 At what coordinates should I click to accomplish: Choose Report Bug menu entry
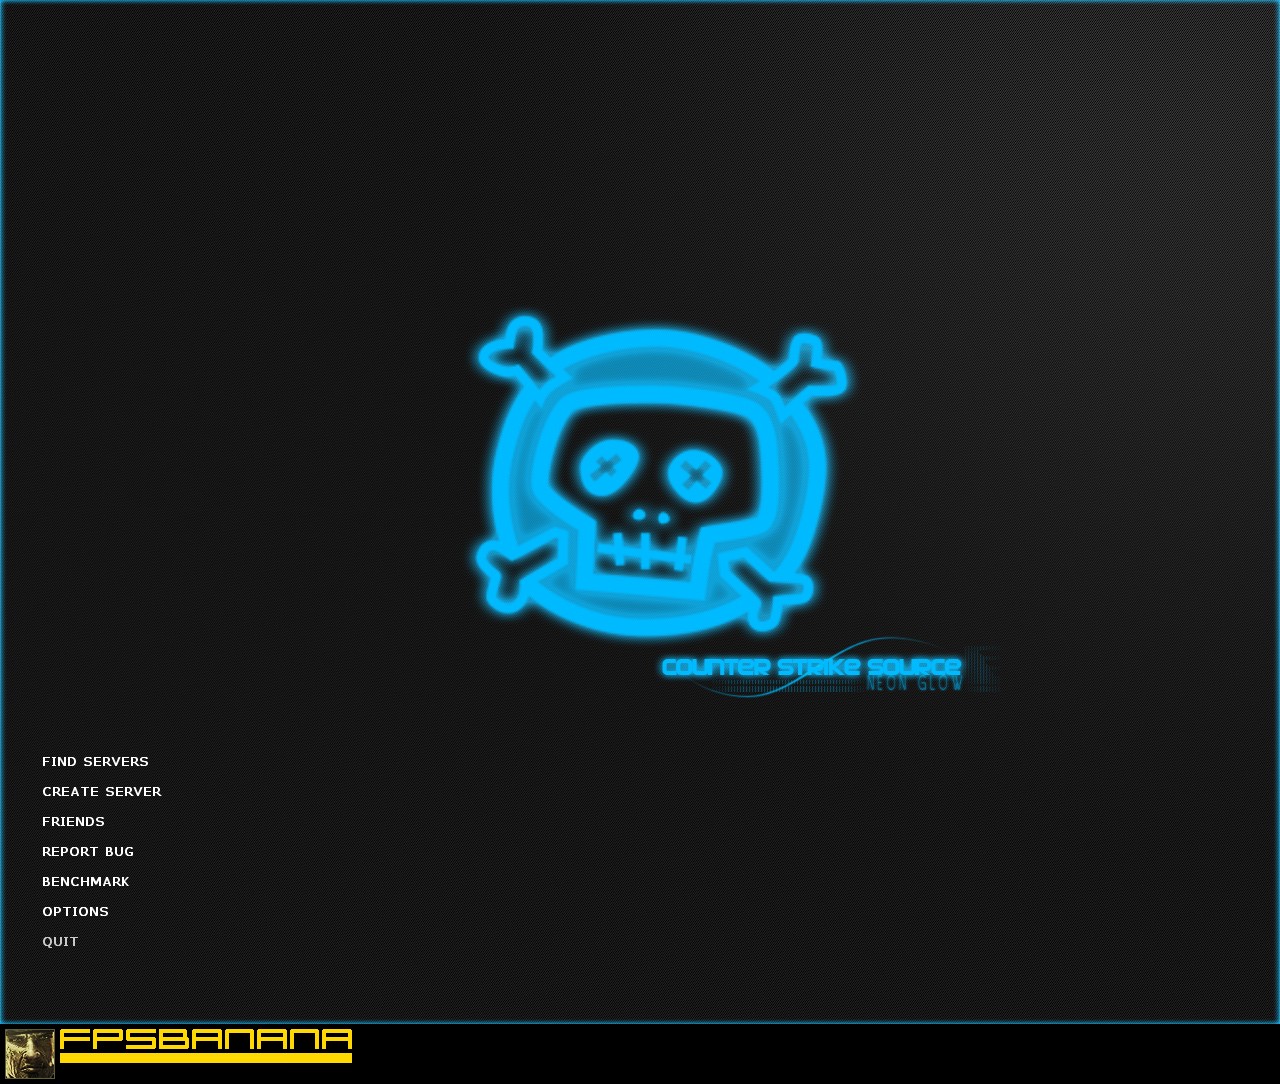tap(87, 852)
